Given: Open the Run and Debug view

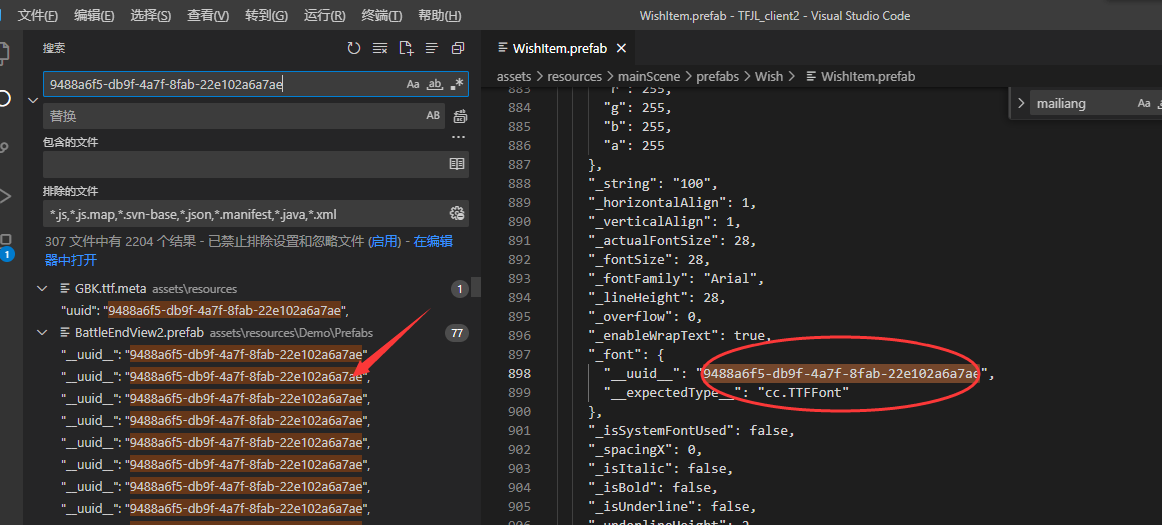Looking at the screenshot, I should click(x=6, y=197).
